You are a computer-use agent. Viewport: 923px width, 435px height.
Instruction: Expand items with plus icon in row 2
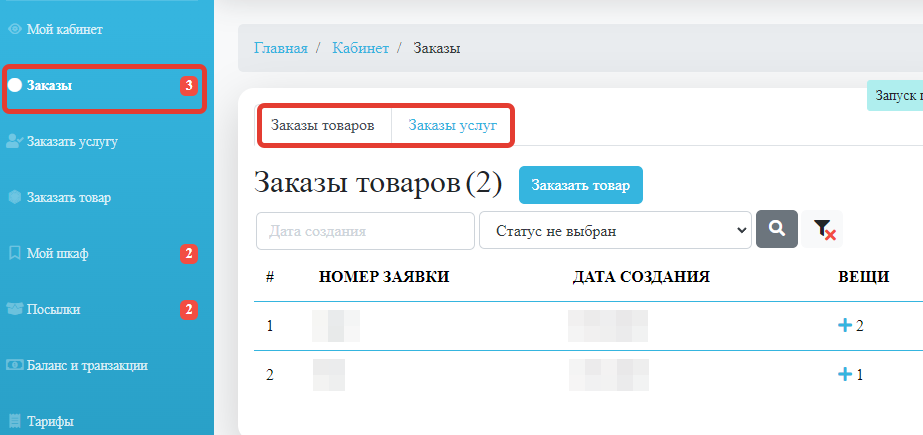click(x=845, y=374)
